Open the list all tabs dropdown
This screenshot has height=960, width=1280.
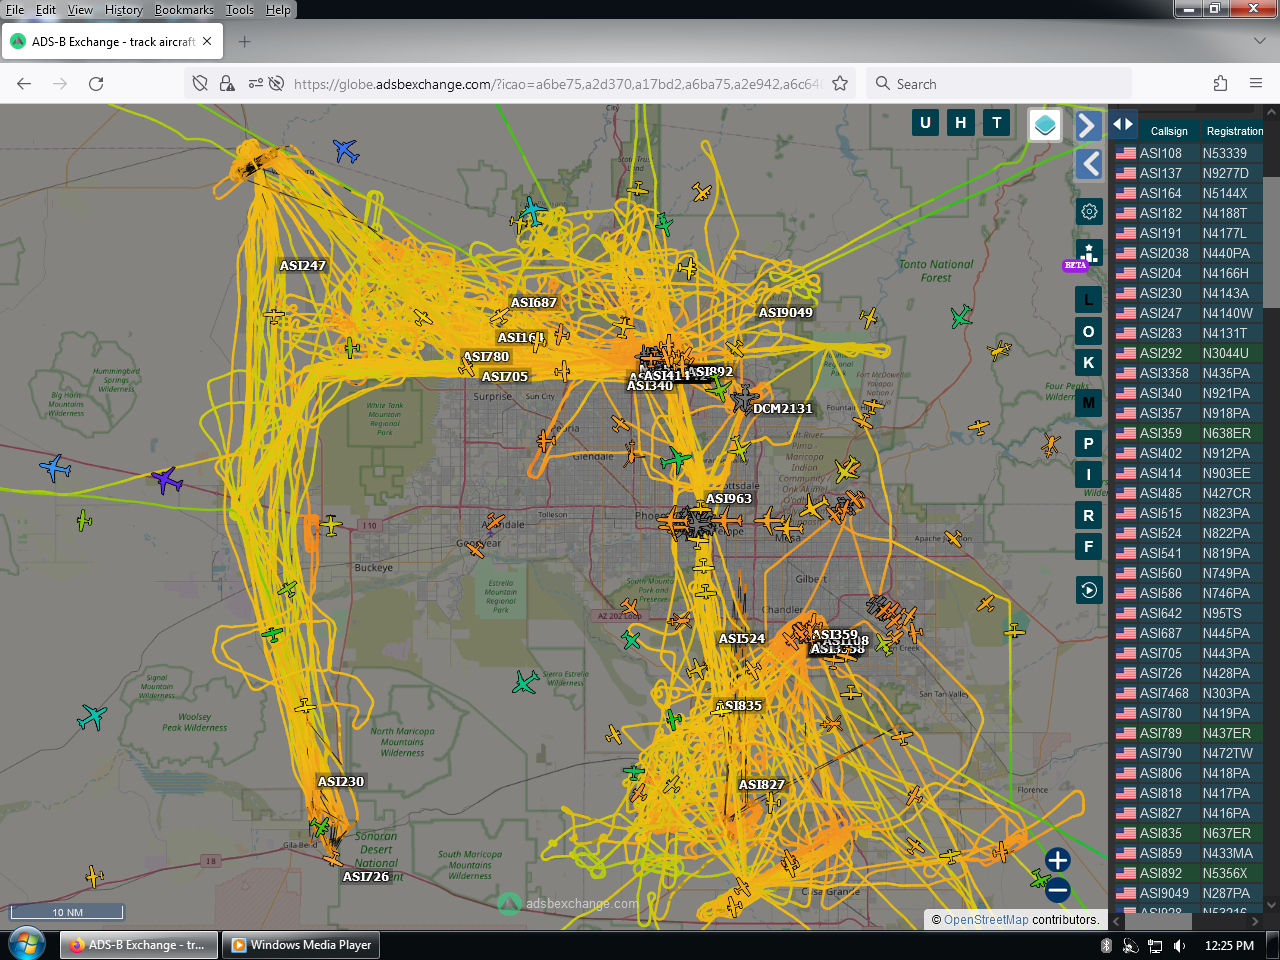click(1259, 42)
